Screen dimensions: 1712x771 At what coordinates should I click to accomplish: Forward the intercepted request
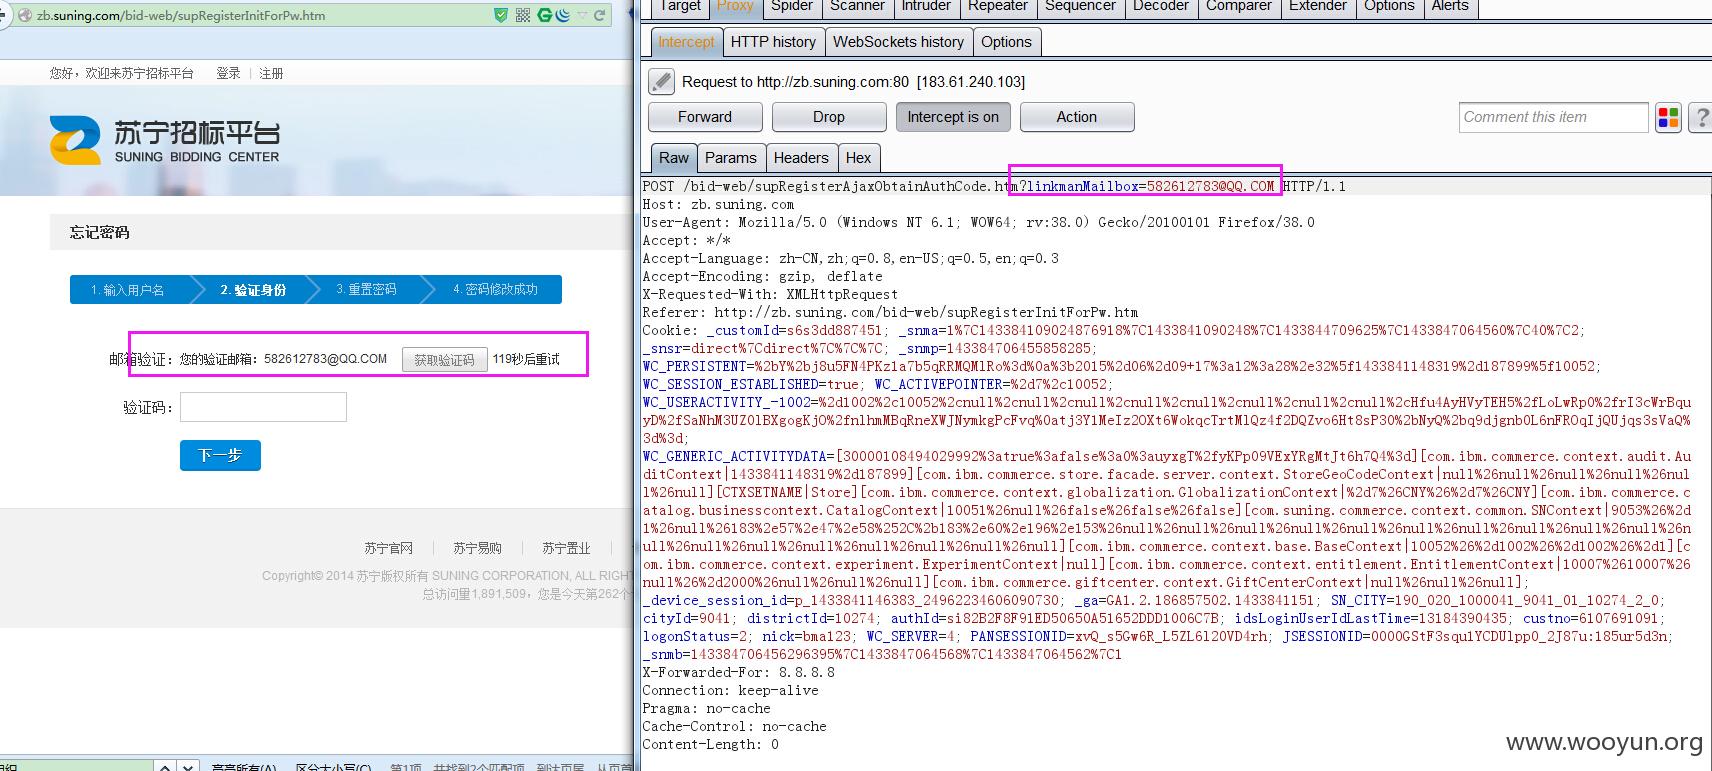tap(705, 117)
